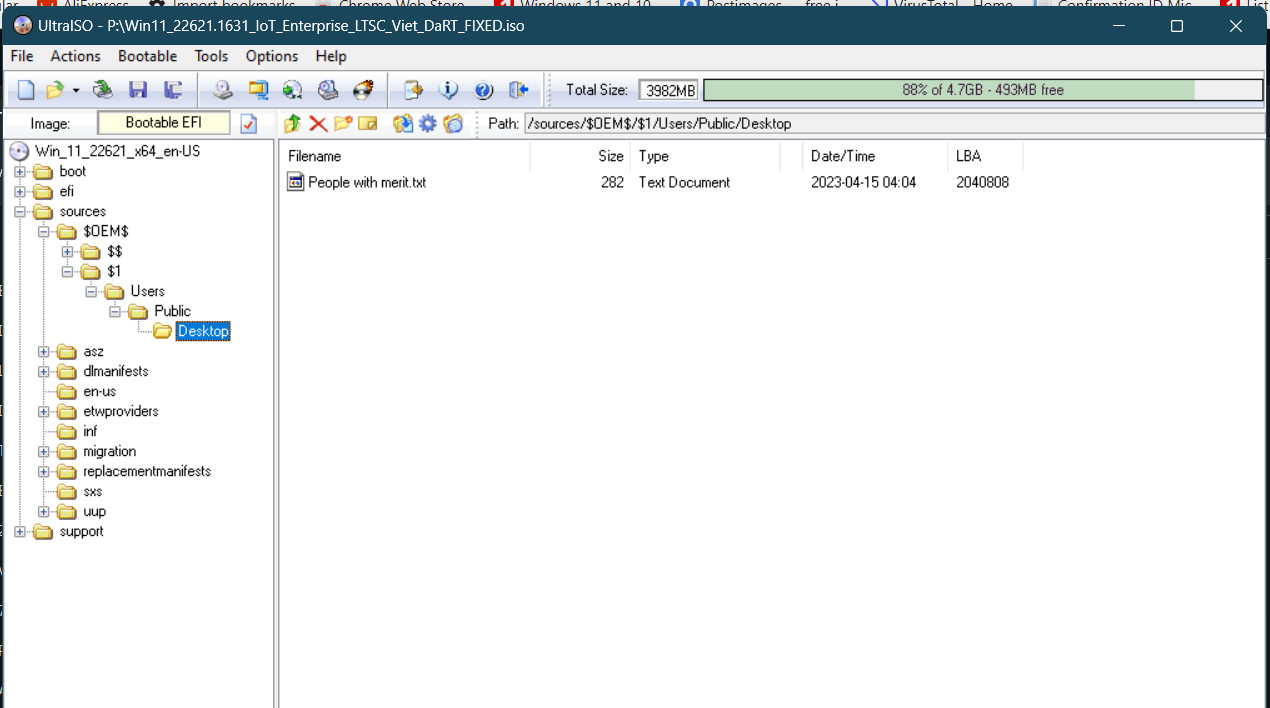The image size is (1270, 708).
Task: Collapse the $1 folder node
Action: (67, 271)
